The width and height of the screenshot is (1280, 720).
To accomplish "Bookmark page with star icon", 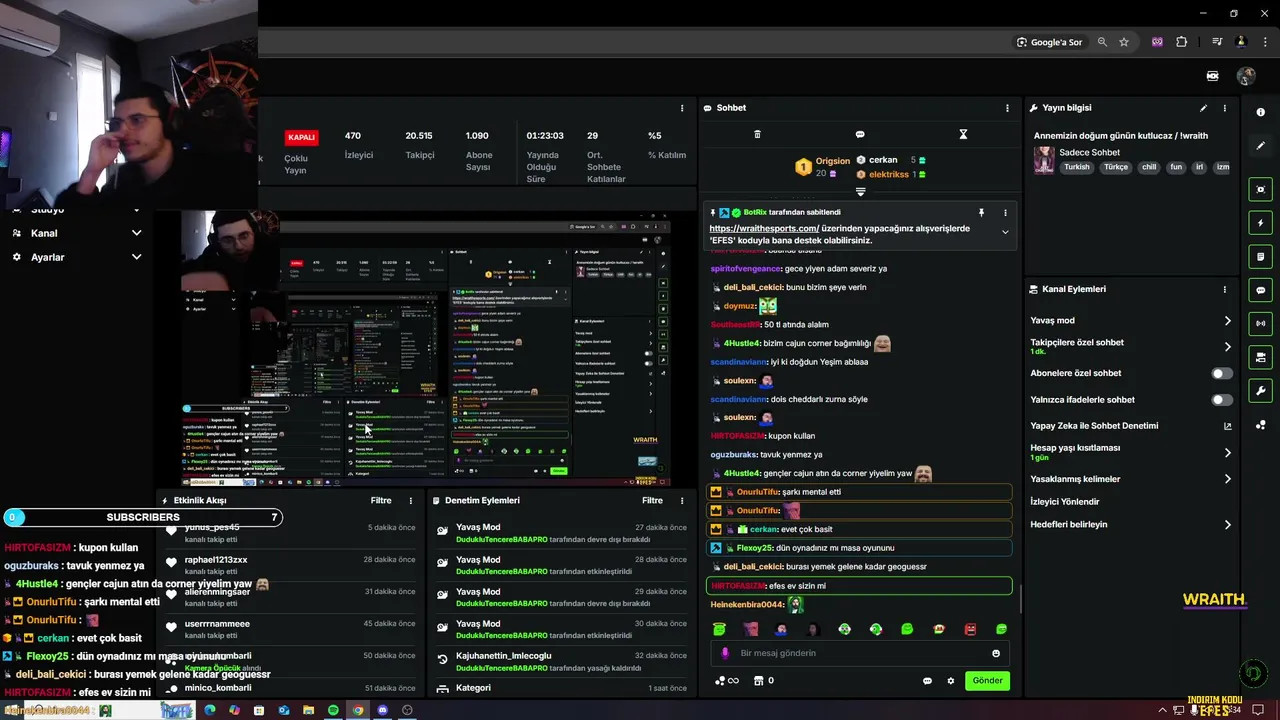I will point(1124,42).
